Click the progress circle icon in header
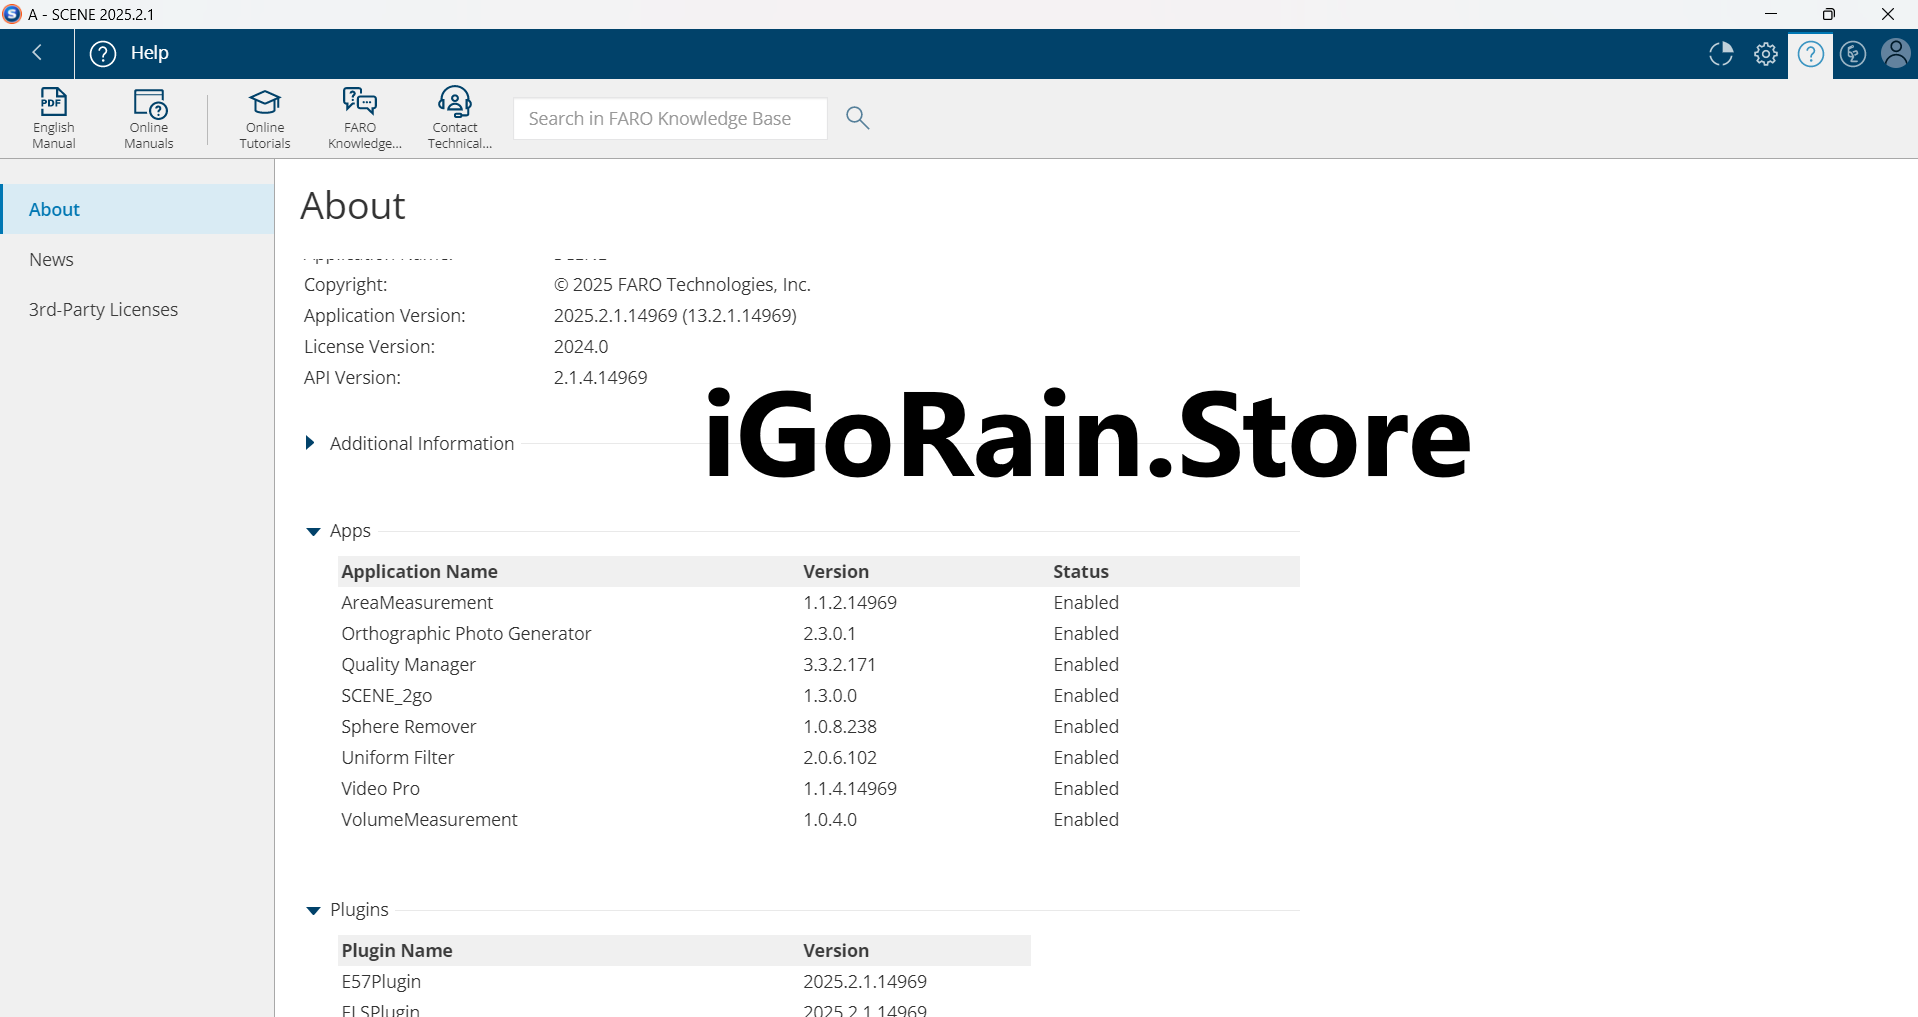This screenshot has width=1918, height=1017. click(1721, 54)
